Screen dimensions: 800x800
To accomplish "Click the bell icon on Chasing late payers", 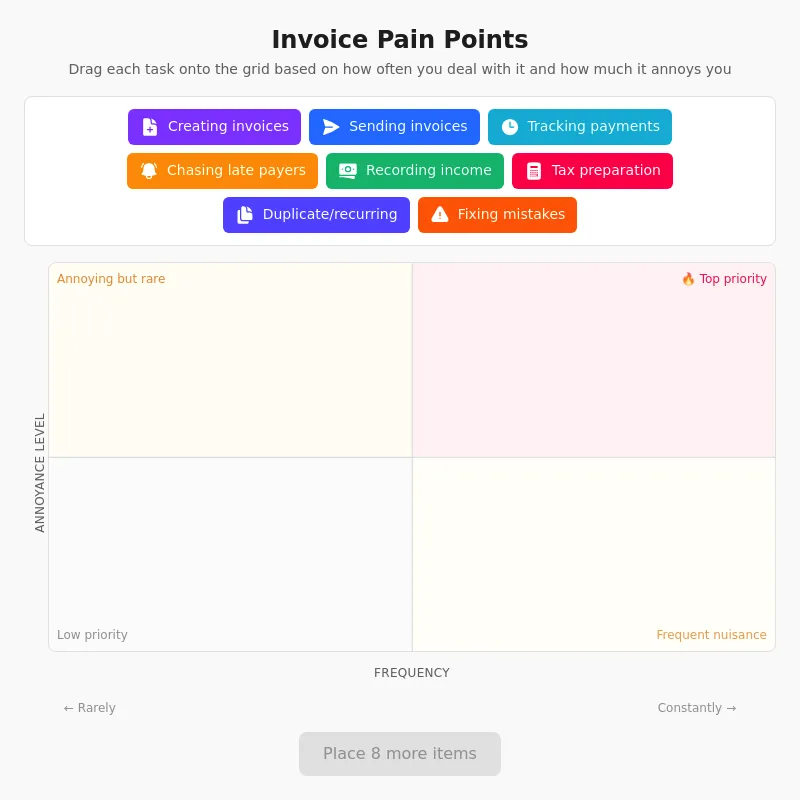I will (x=148, y=170).
